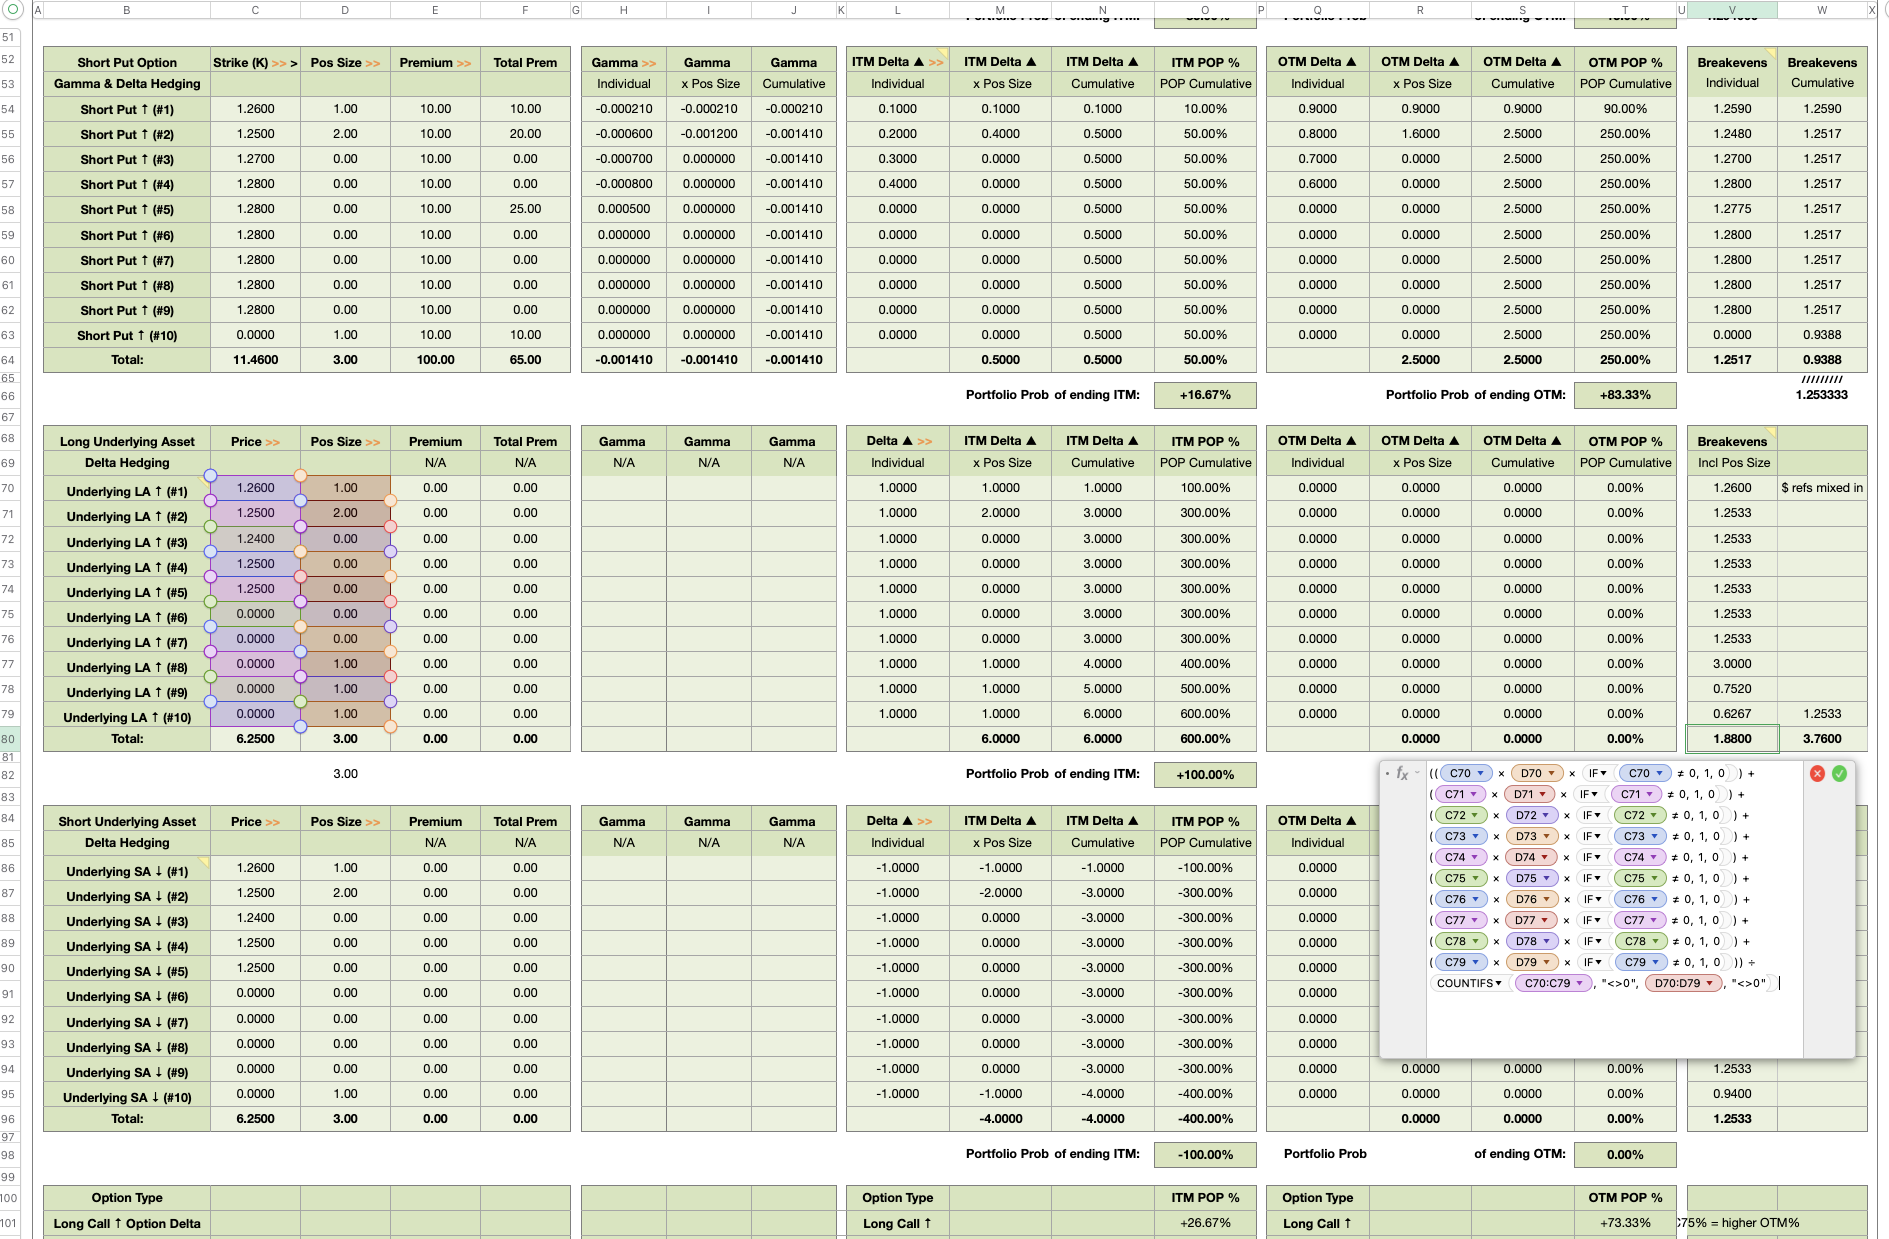
Task: Select row 64 header
Action: [9, 360]
